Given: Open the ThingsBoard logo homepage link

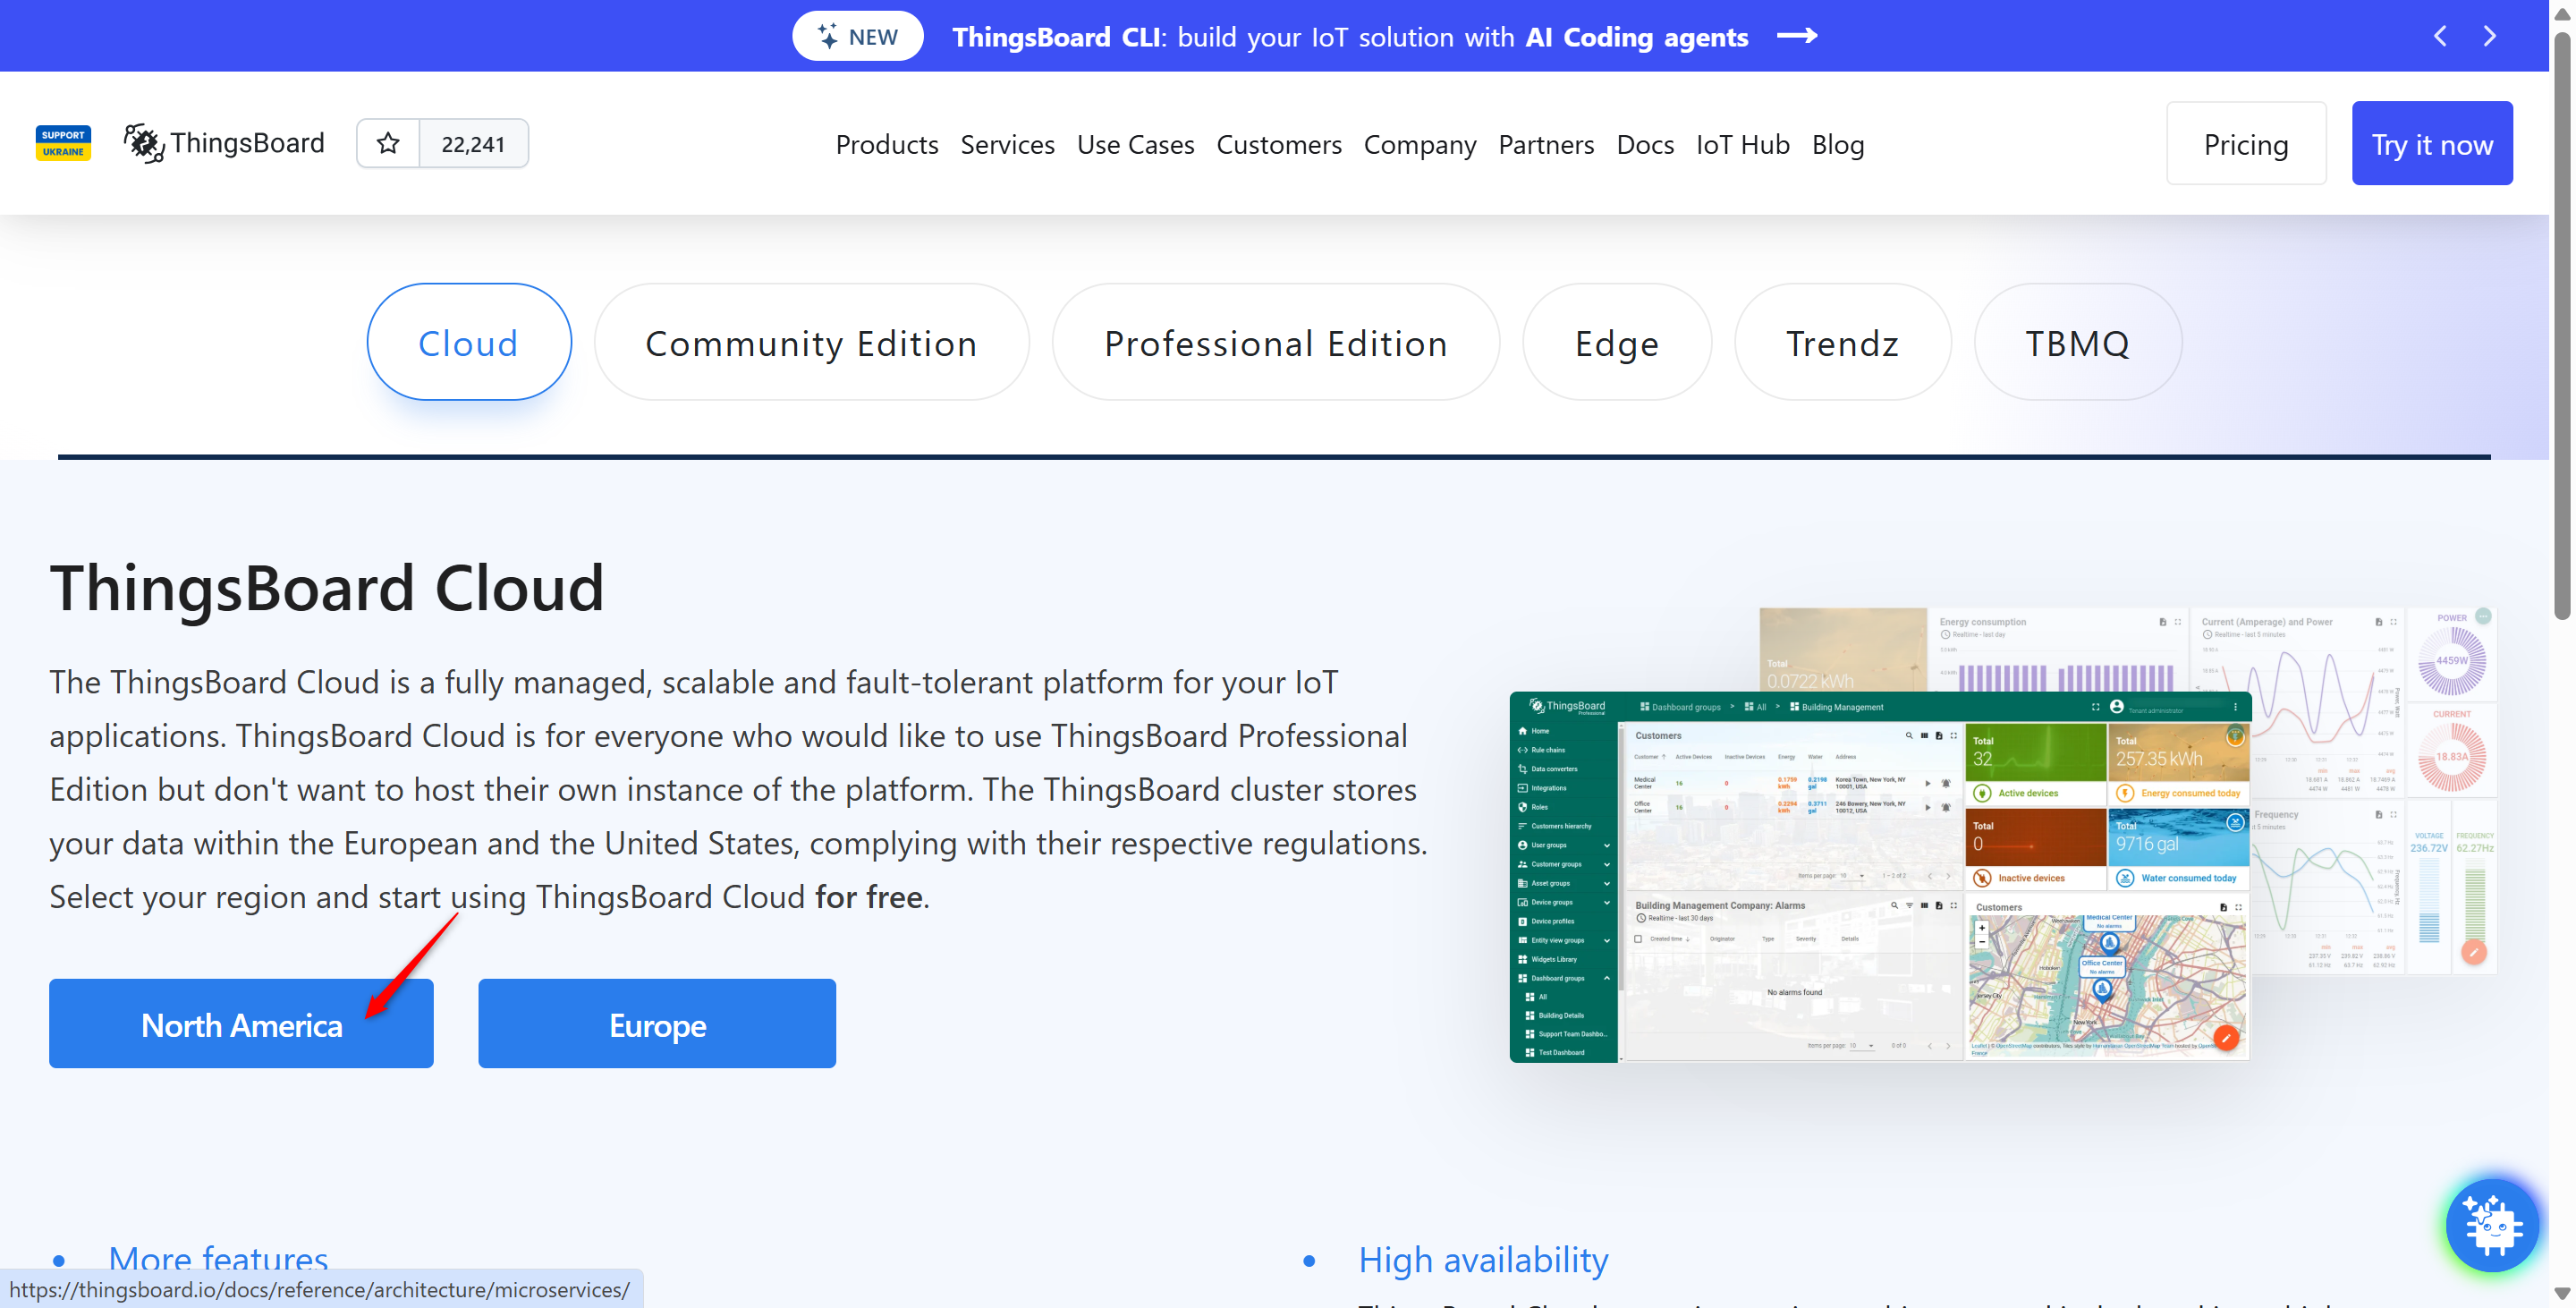Looking at the screenshot, I should point(225,143).
